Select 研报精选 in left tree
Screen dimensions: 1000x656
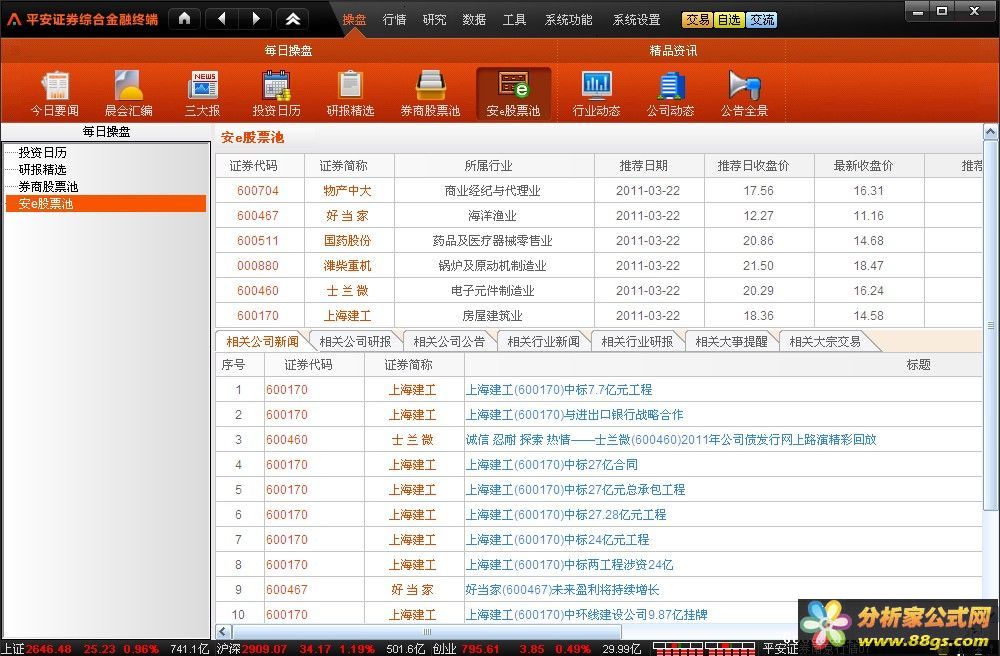pyautogui.click(x=42, y=170)
